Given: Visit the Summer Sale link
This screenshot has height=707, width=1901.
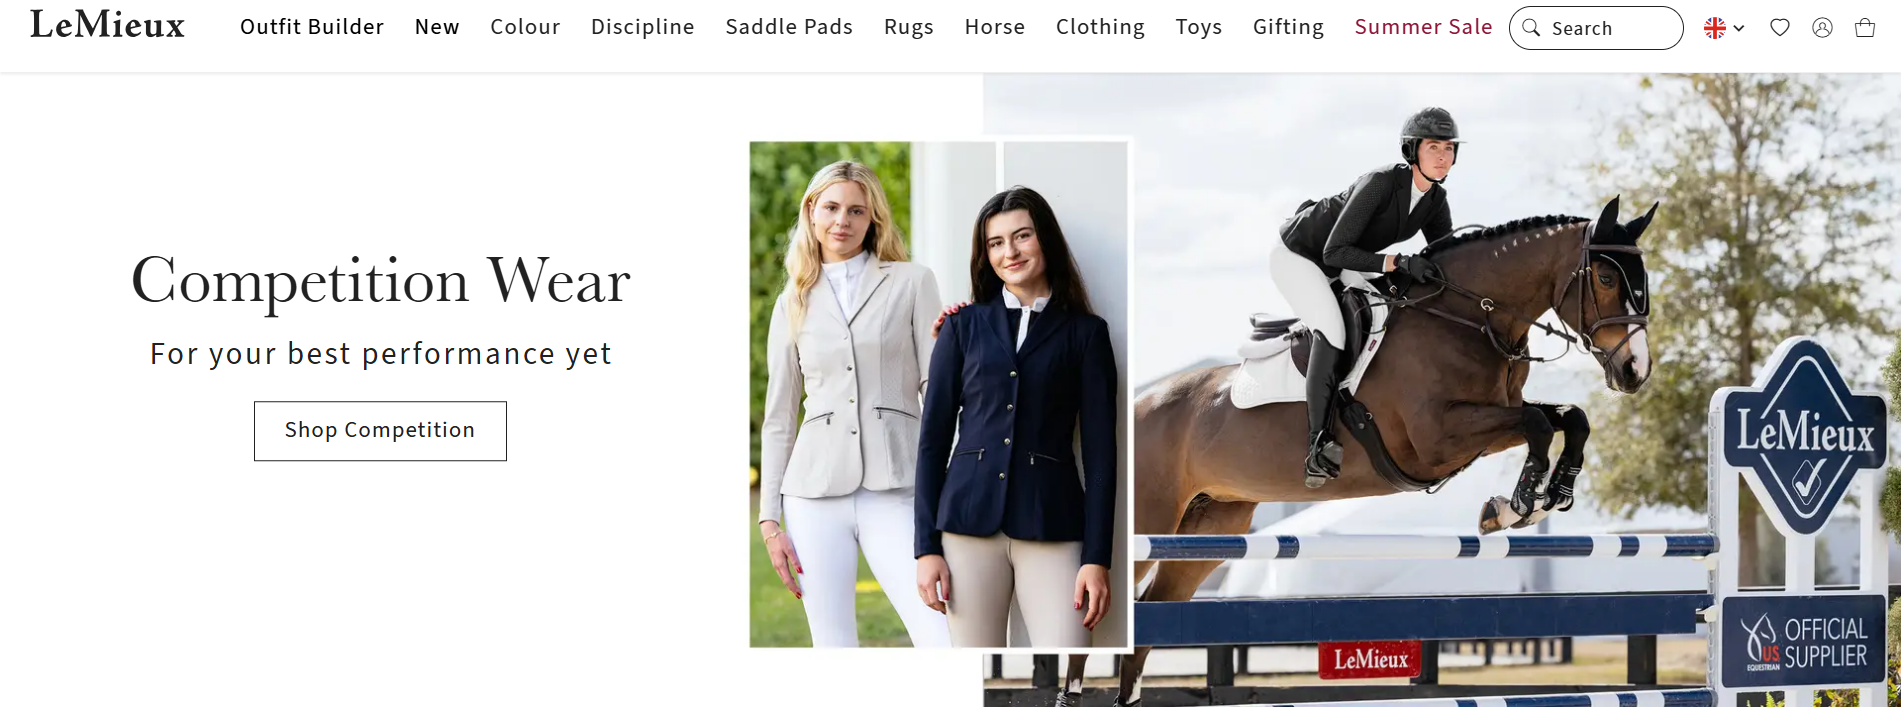Looking at the screenshot, I should [1423, 27].
